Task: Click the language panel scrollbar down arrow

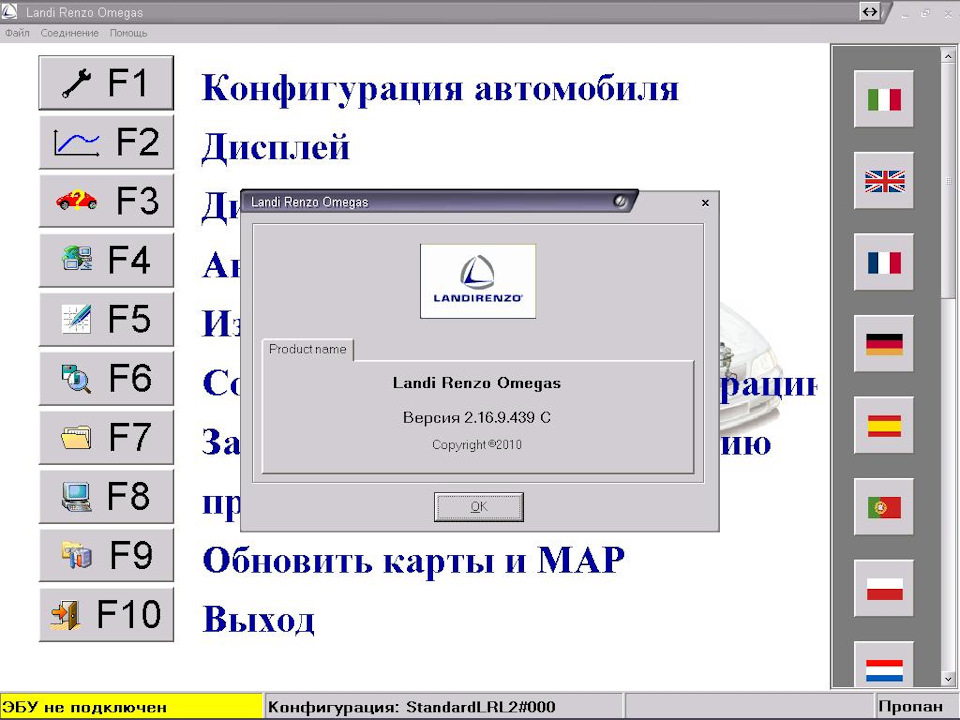Action: coord(948,679)
